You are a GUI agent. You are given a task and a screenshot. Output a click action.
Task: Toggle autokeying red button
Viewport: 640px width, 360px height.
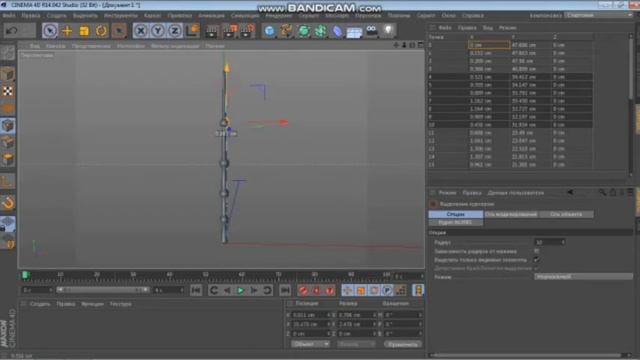pos(316,290)
